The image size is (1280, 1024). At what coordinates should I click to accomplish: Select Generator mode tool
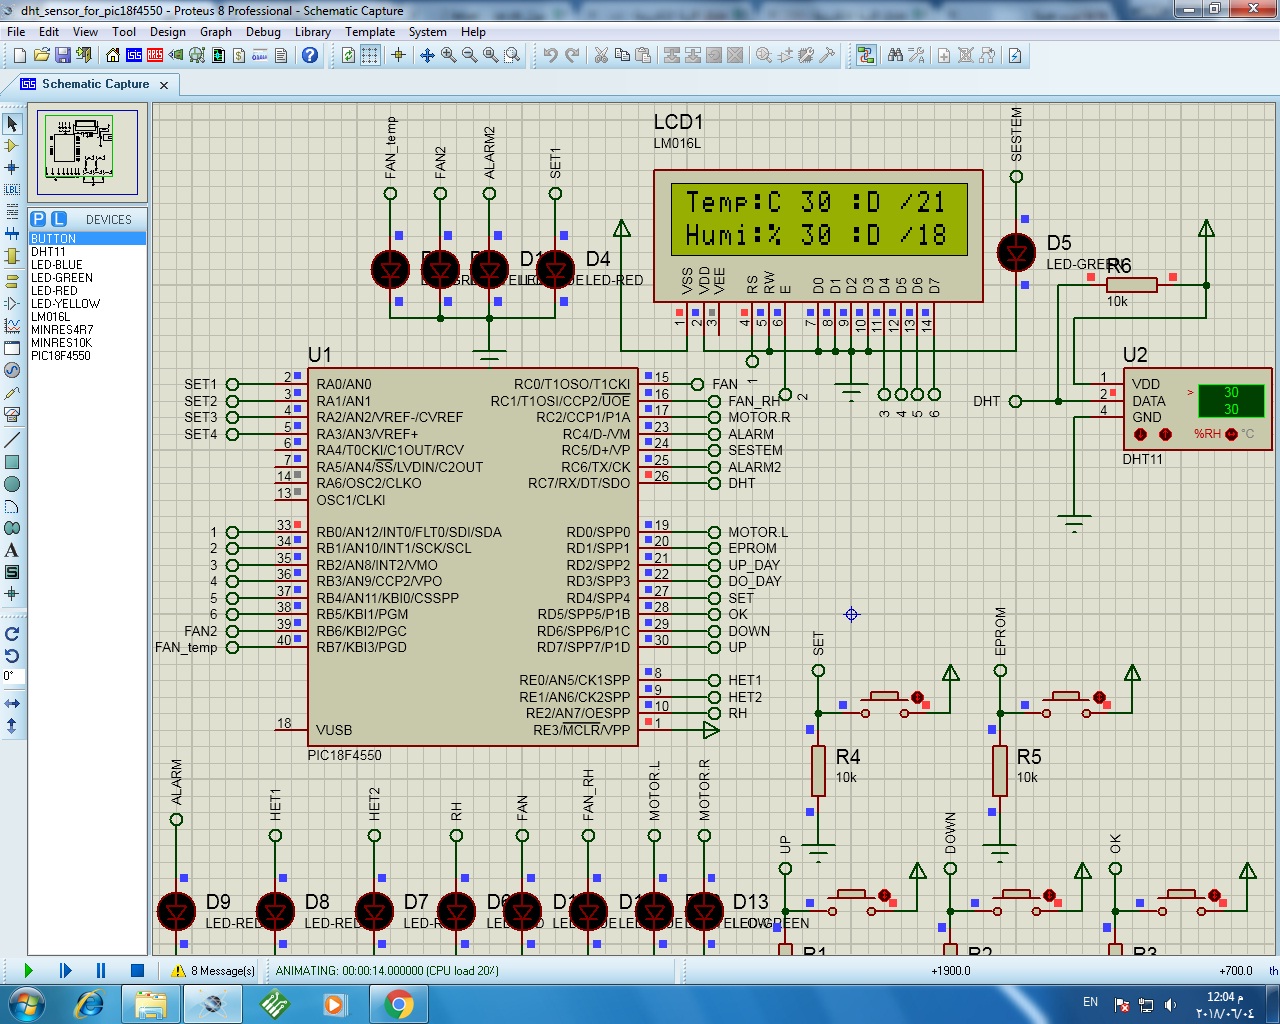coord(12,370)
